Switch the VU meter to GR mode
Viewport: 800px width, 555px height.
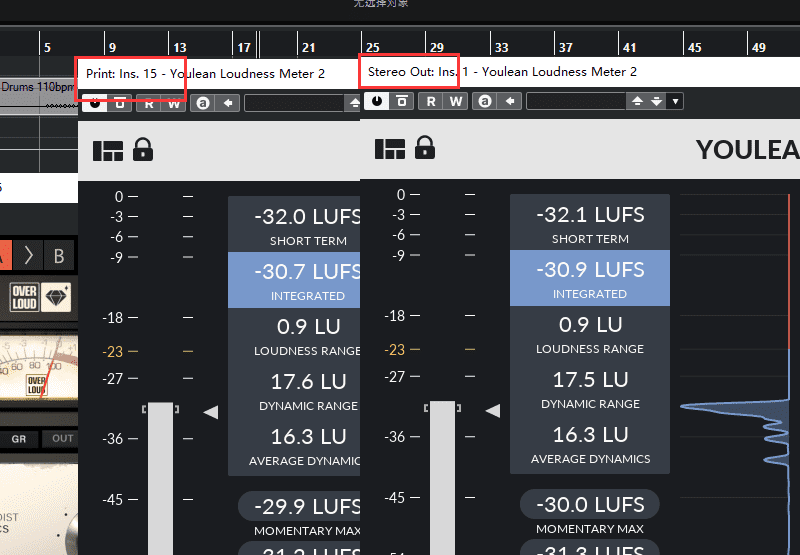coord(19,439)
